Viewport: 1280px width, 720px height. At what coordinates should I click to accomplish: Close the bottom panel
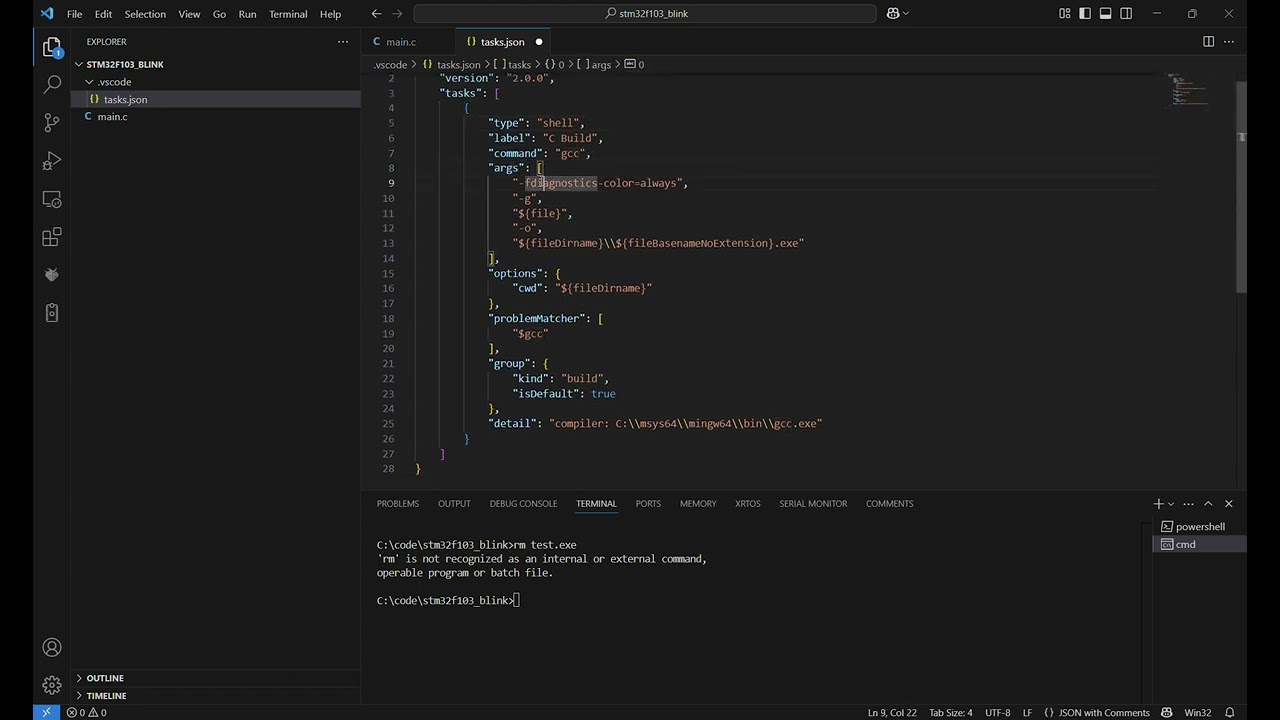coord(1229,503)
